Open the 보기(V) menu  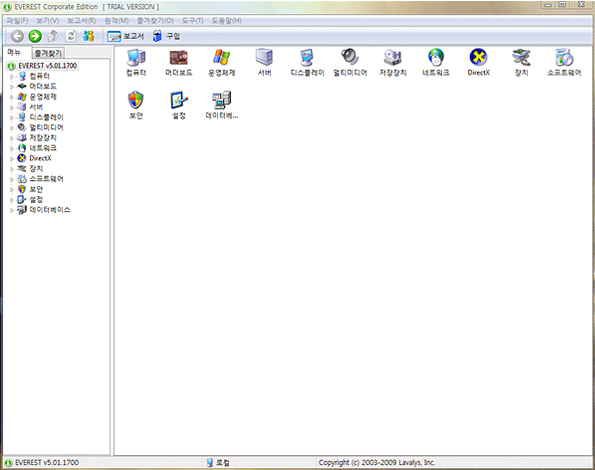pos(47,20)
